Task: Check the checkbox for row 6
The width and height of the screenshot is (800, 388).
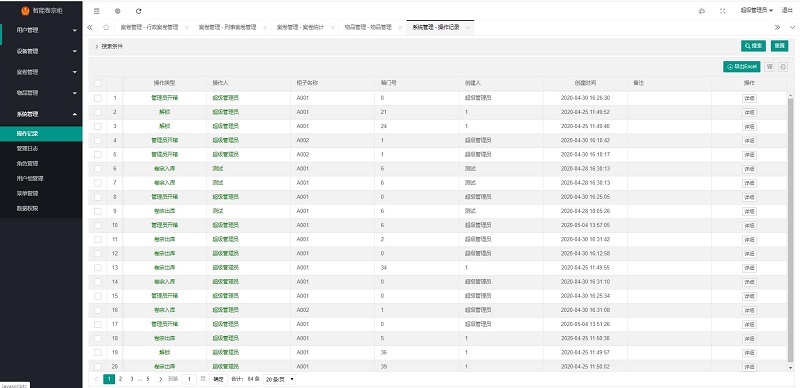Action: (97, 168)
